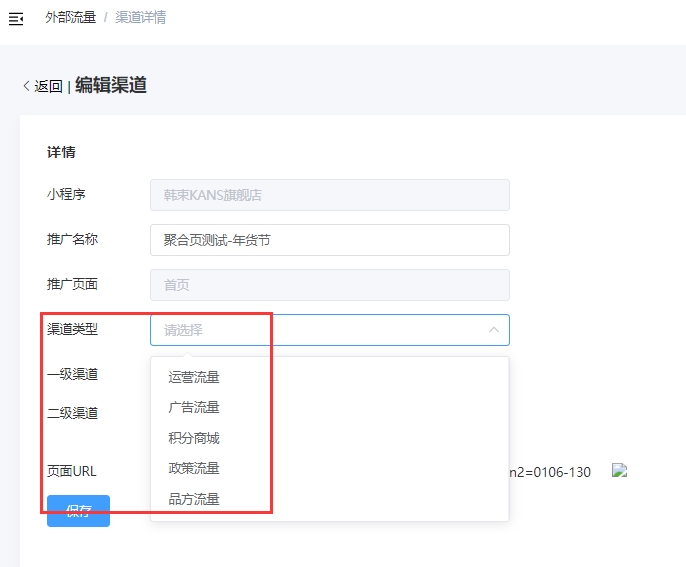
Task: Collapse the sidebar with the hamburger icon
Action: (15, 18)
